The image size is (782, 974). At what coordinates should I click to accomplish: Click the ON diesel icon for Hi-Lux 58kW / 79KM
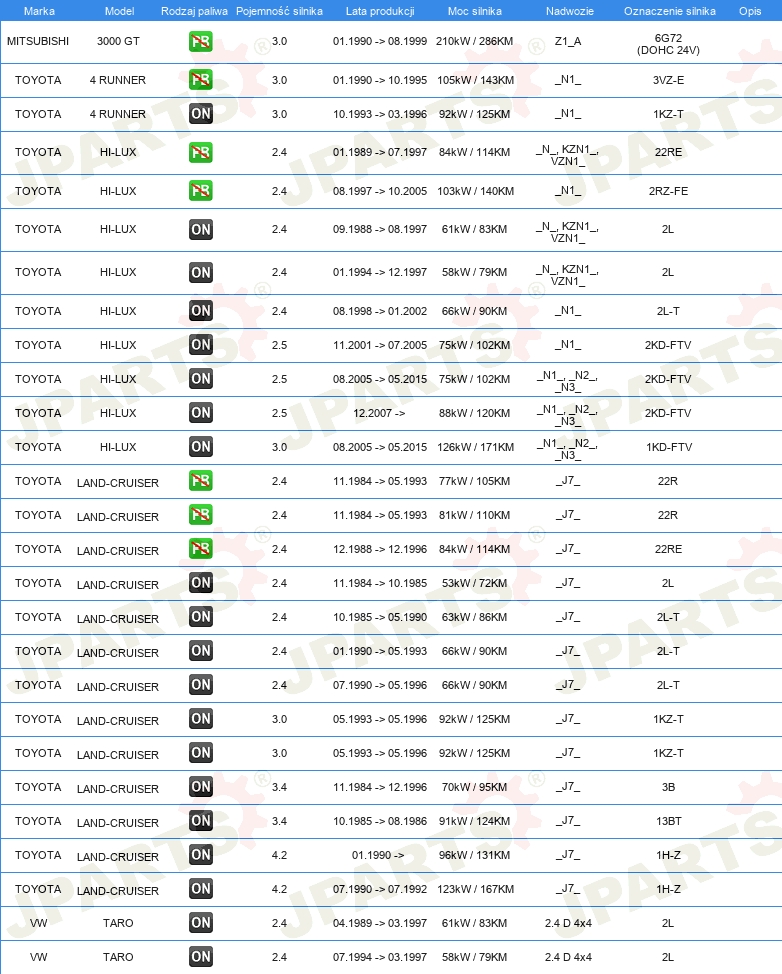(x=201, y=272)
